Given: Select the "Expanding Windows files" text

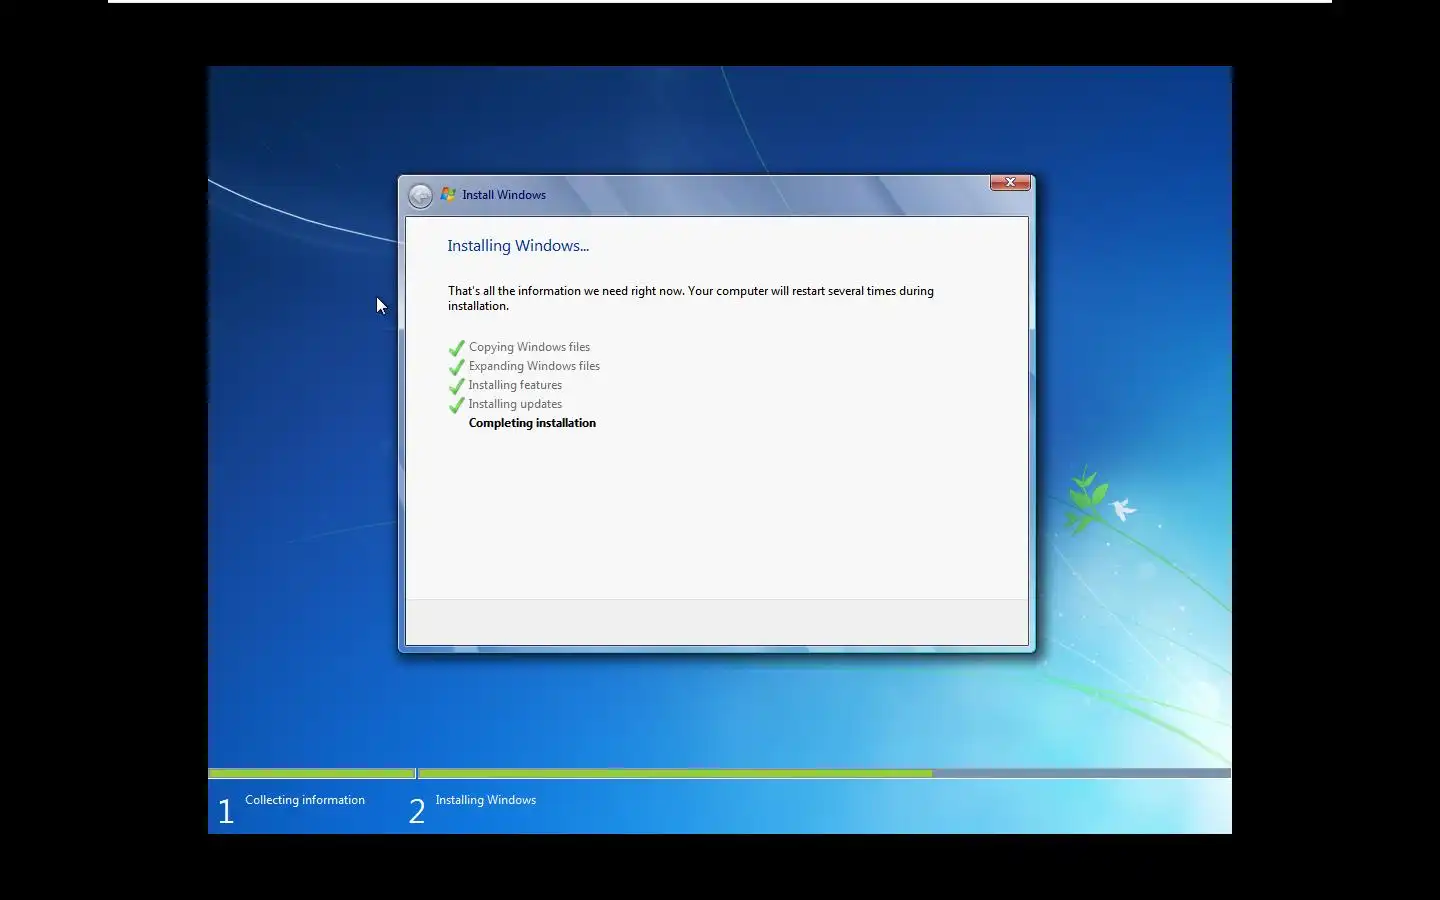Looking at the screenshot, I should coord(534,366).
